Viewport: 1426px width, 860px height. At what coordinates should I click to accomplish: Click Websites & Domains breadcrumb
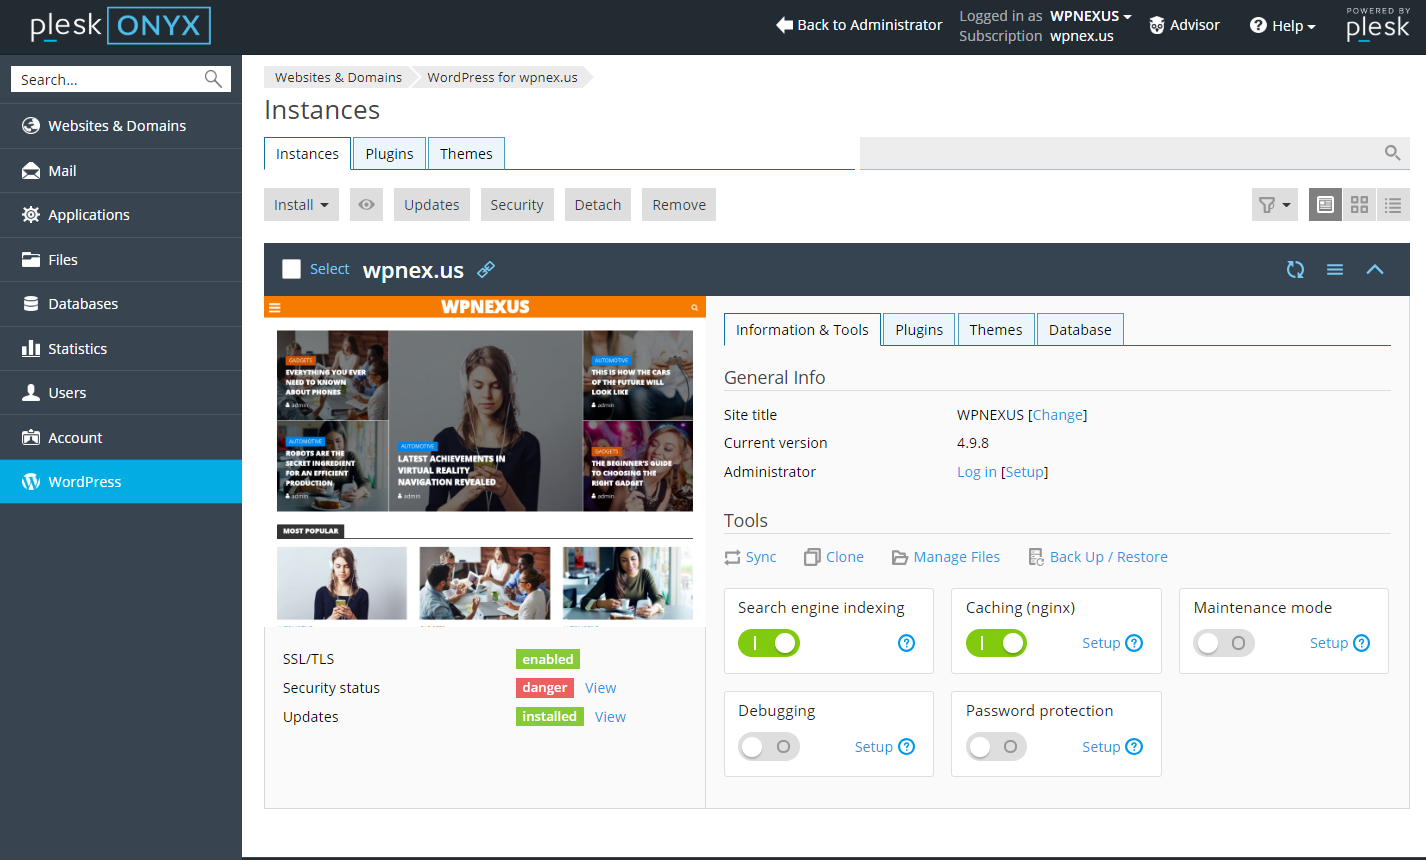click(338, 77)
